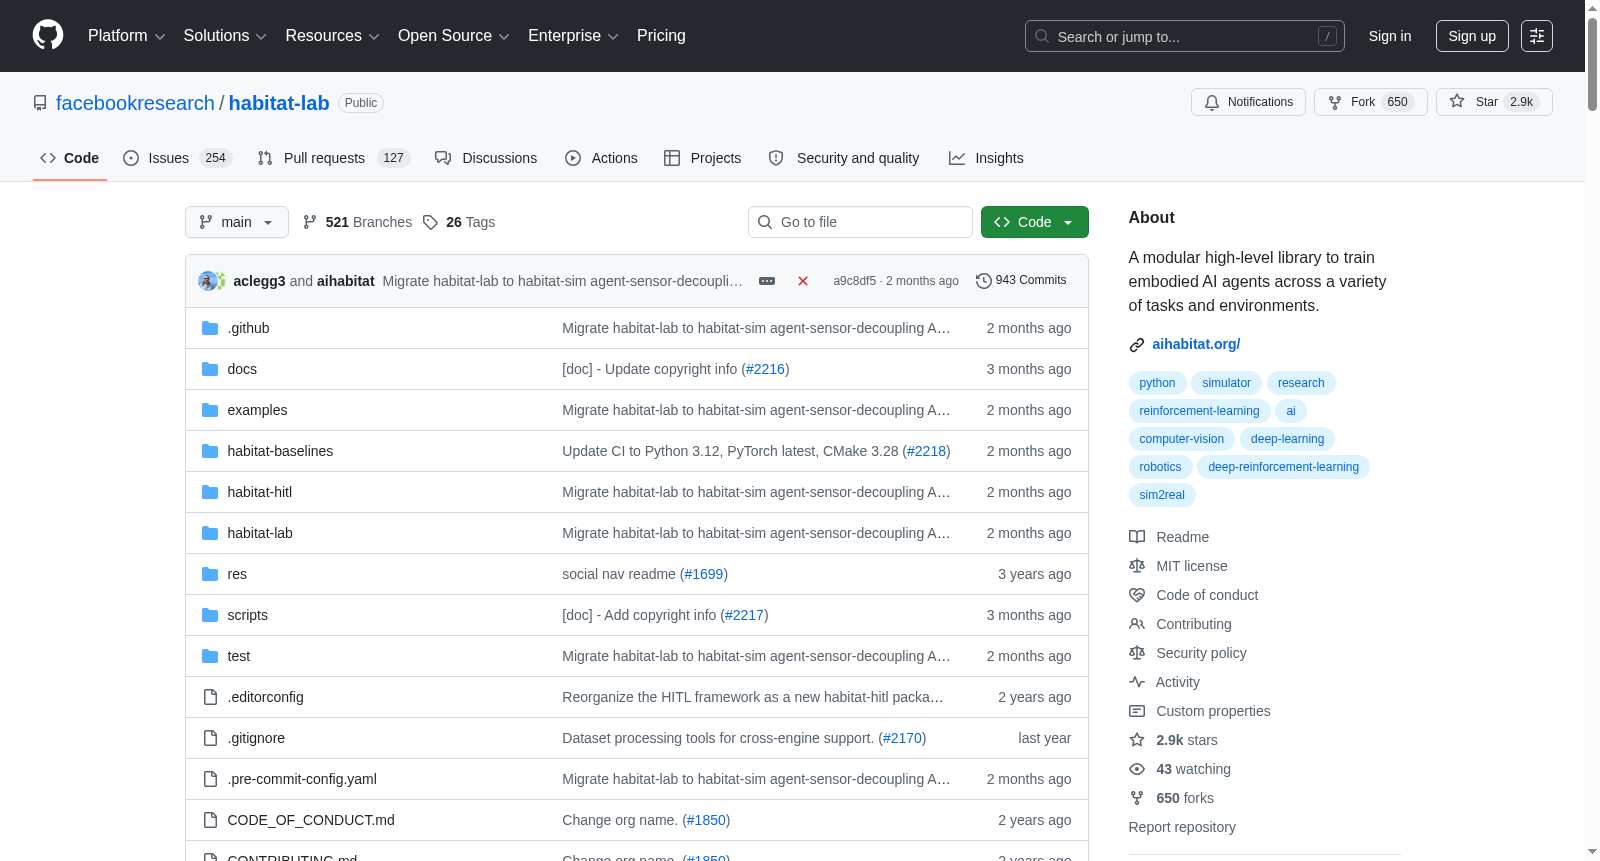Select the Code tab
The width and height of the screenshot is (1600, 861).
point(70,158)
